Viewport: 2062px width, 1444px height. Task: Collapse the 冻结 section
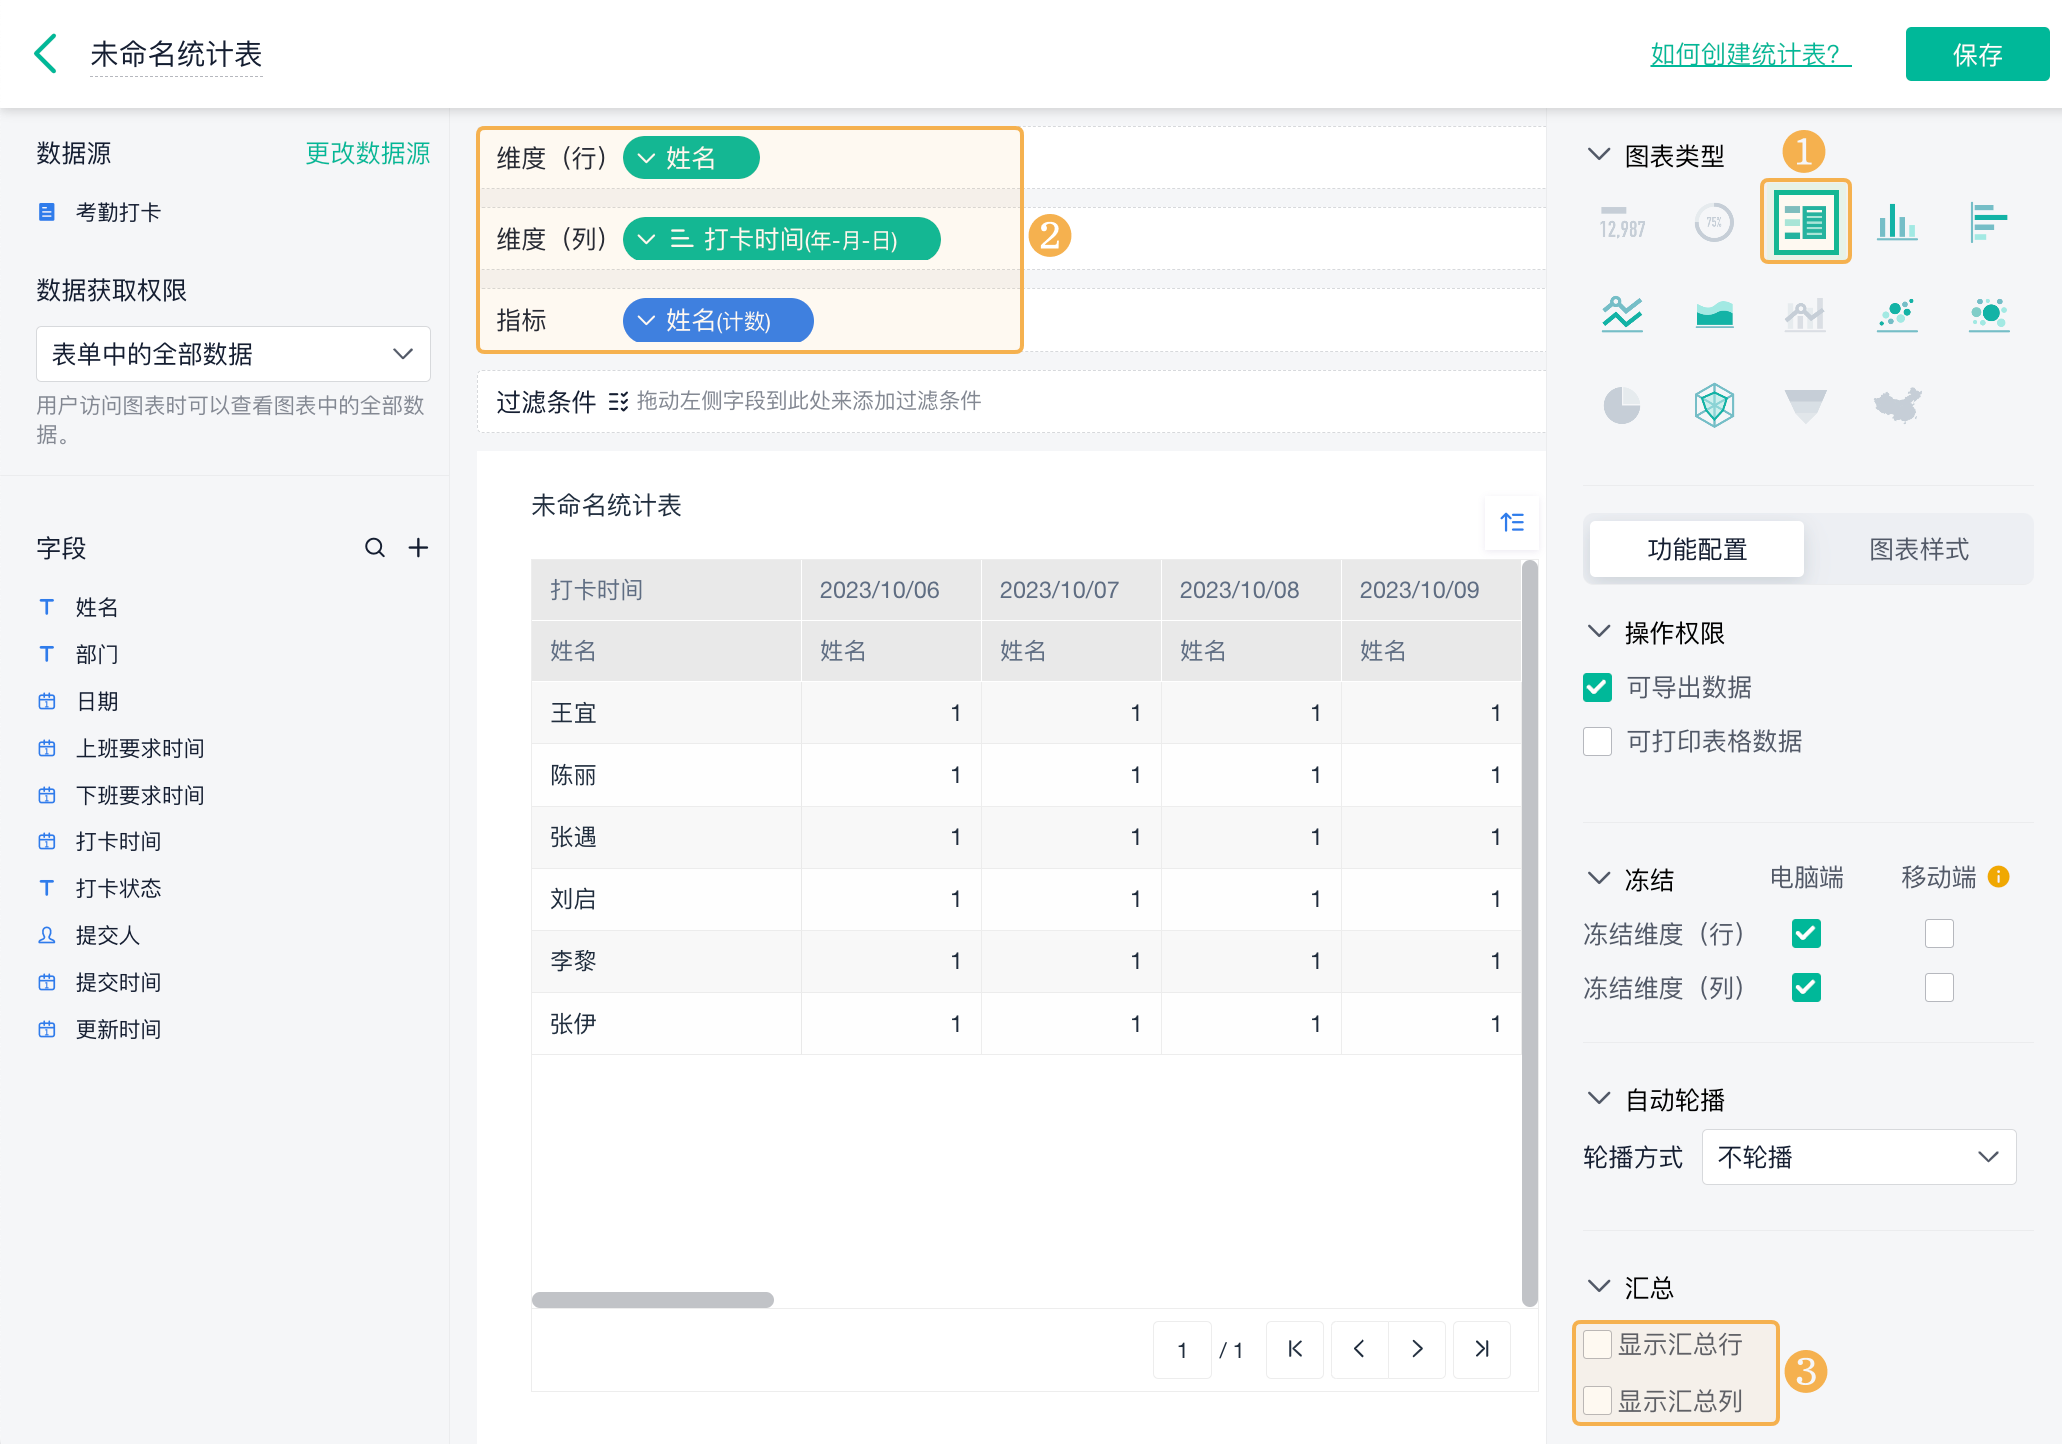coord(1599,879)
